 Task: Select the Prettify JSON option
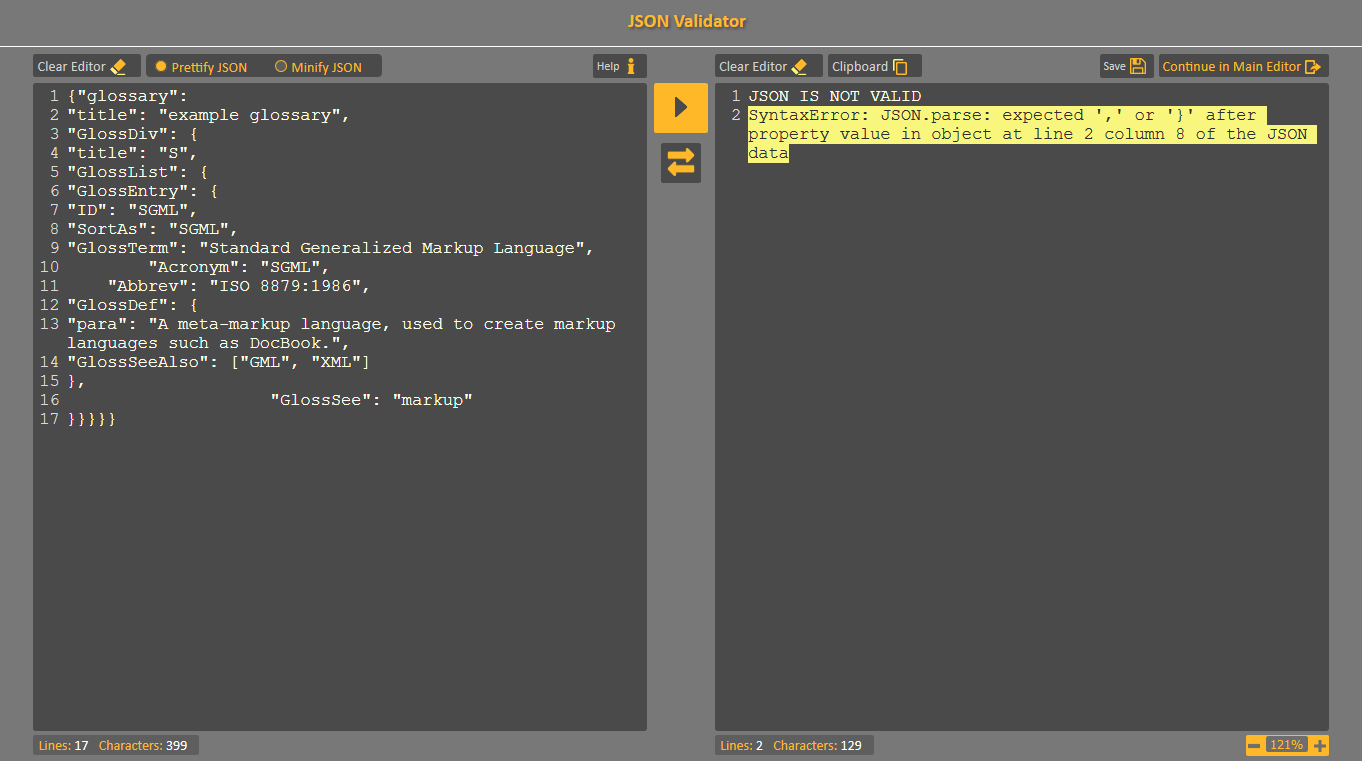point(201,67)
